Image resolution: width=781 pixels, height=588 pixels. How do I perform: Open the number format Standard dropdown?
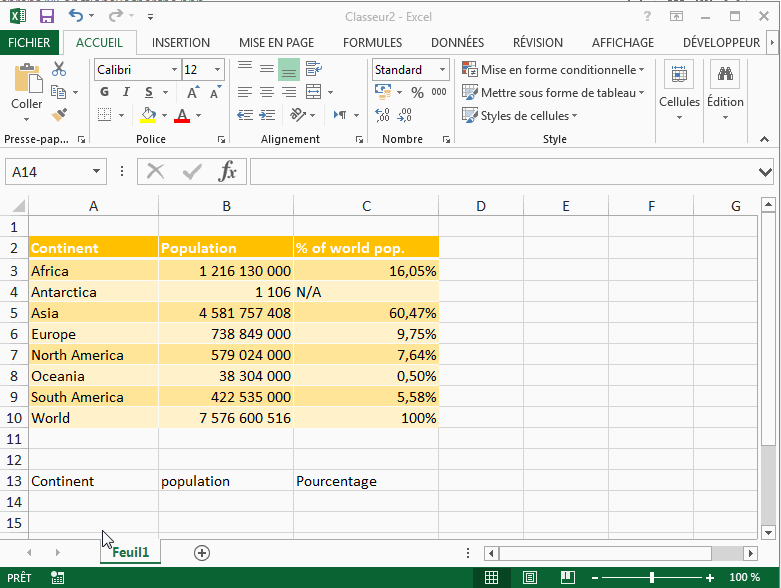(x=442, y=70)
